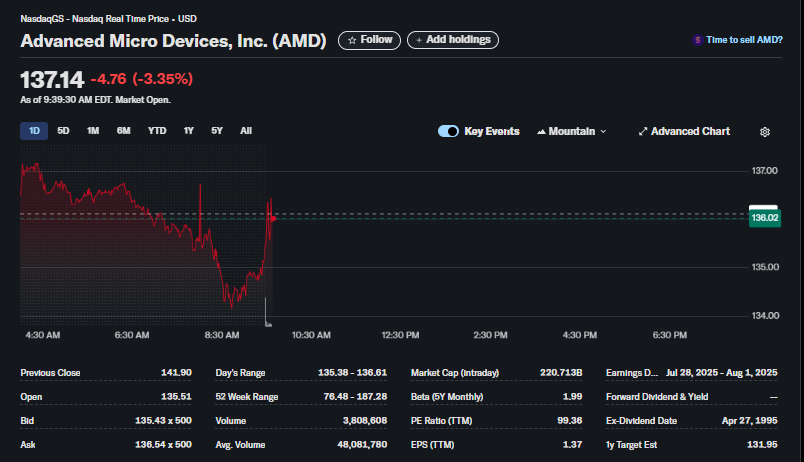Click the price change -4.76 (-3.35%)
This screenshot has height=462, width=804.
click(142, 79)
